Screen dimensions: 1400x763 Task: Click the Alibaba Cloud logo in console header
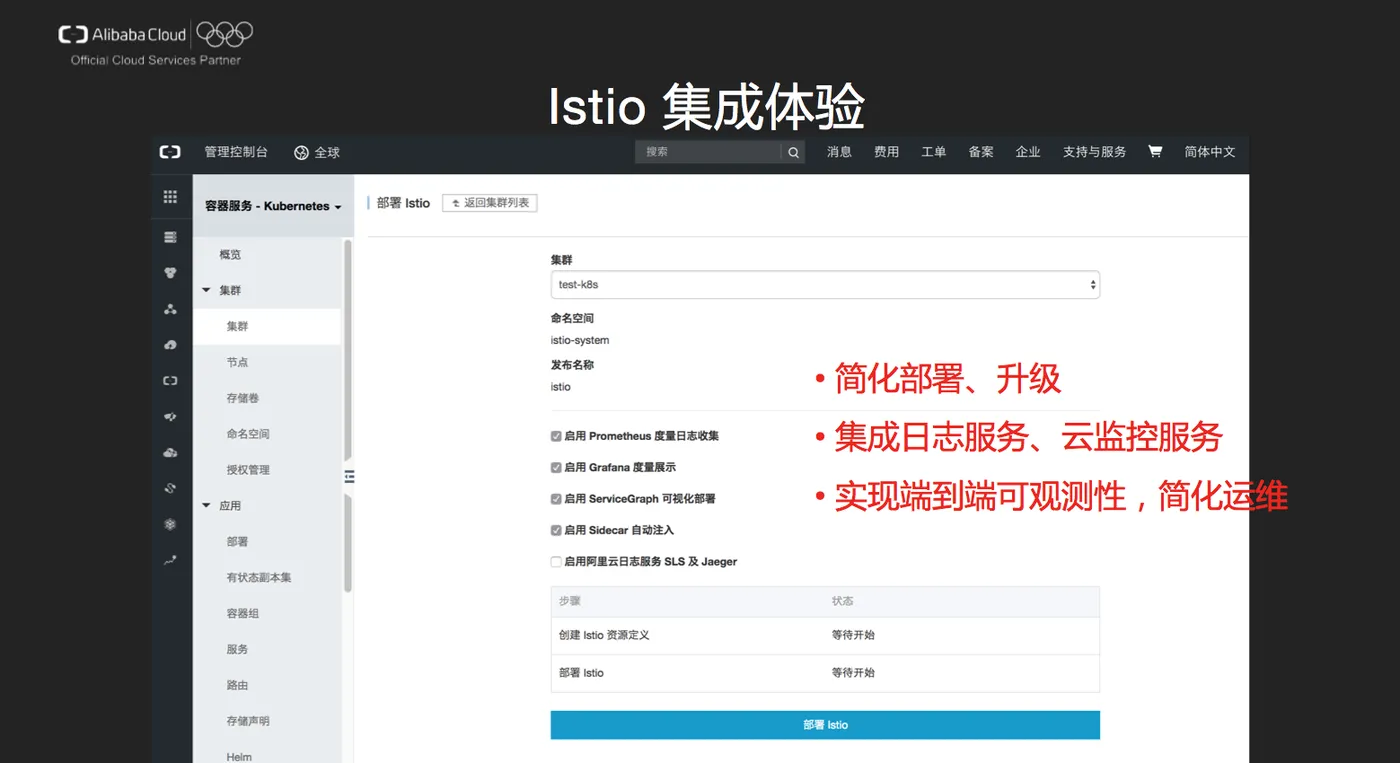tap(170, 152)
